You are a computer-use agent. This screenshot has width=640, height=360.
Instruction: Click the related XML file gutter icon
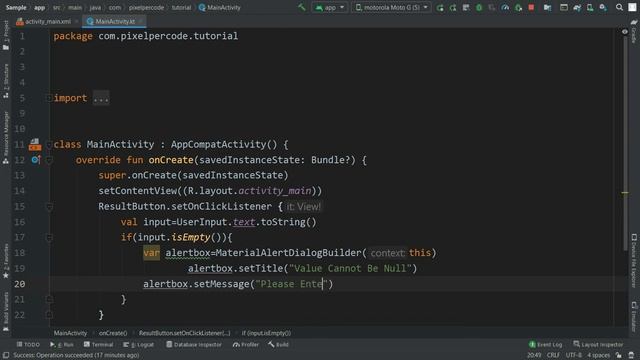(x=35, y=144)
